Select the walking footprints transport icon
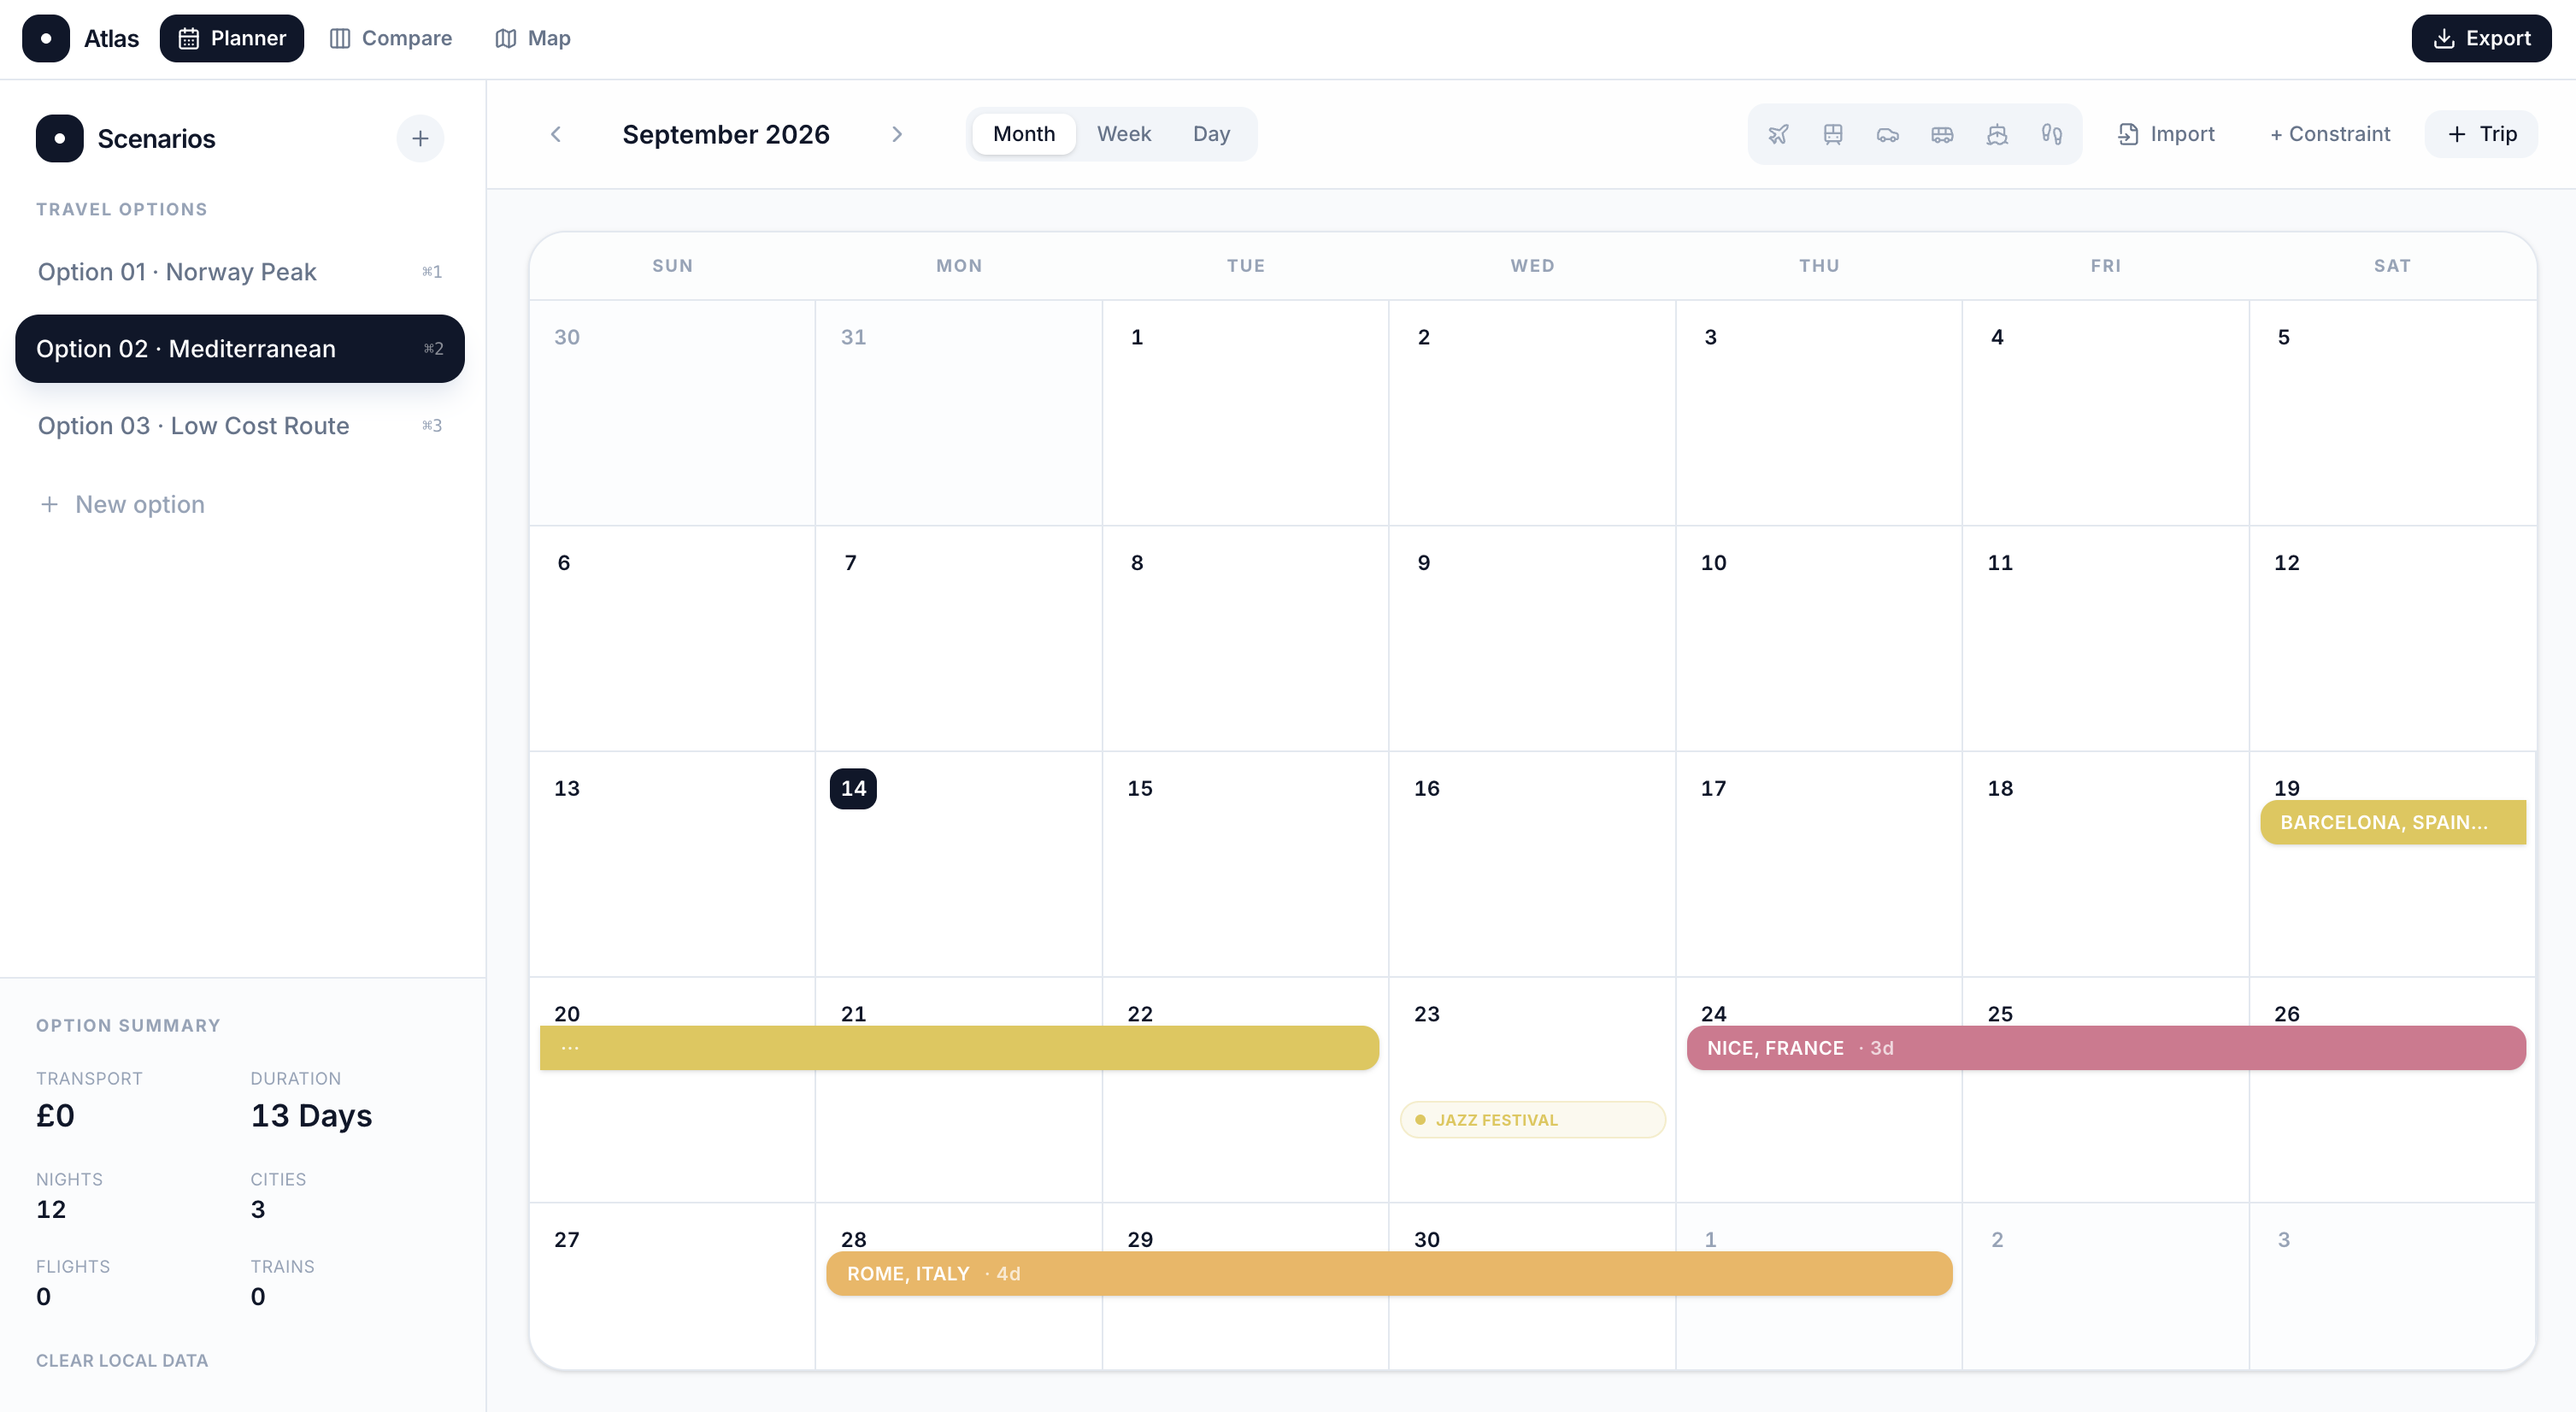2576x1412 pixels. [x=2051, y=134]
